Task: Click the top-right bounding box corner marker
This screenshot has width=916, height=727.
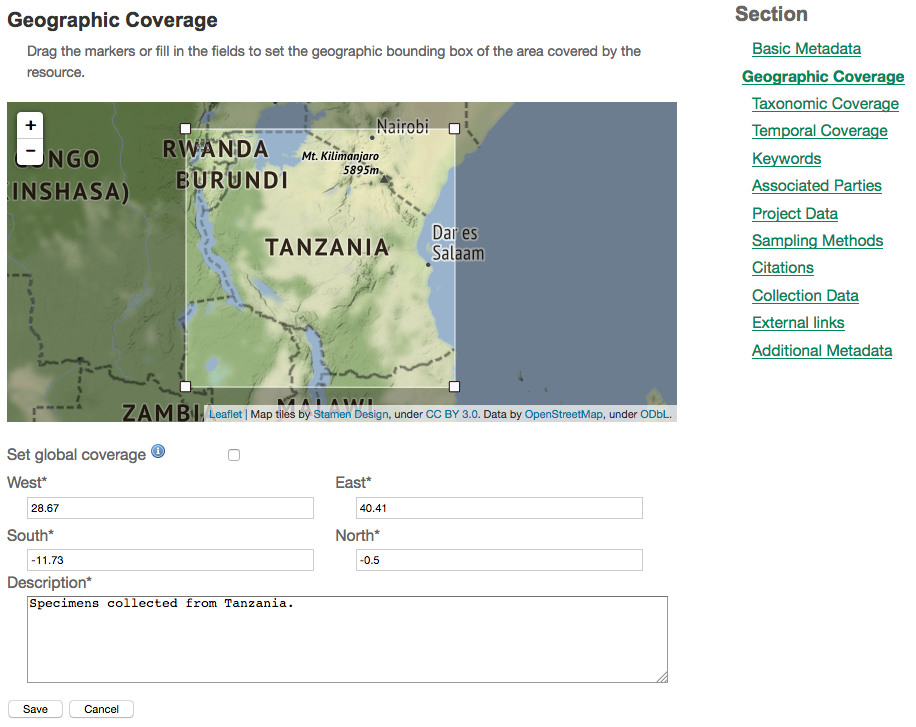Action: [455, 128]
